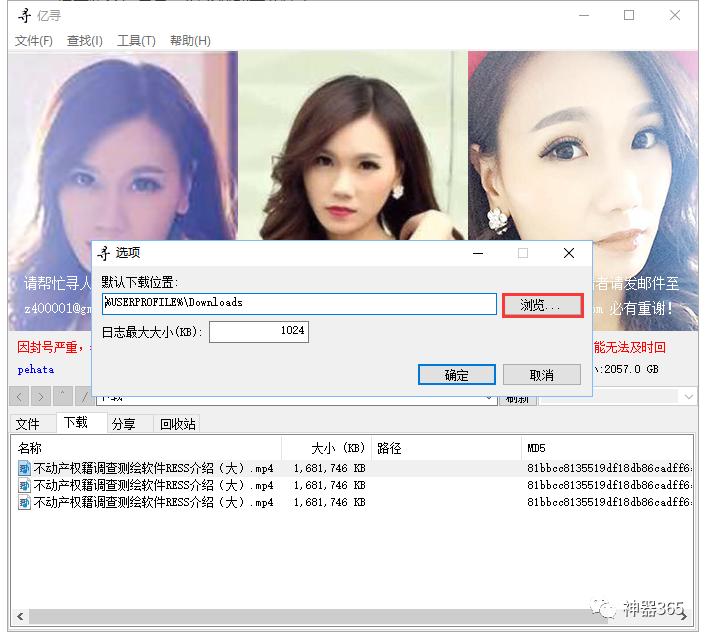Click the file icon of the first mp4 row
The image size is (706, 639).
click(24, 468)
